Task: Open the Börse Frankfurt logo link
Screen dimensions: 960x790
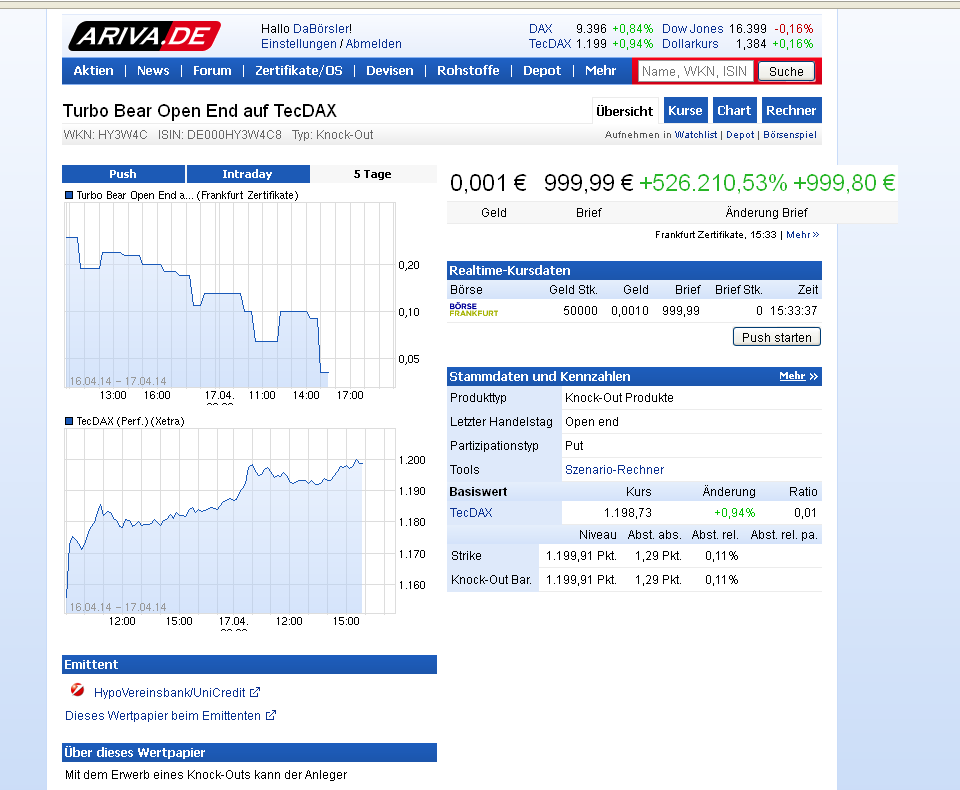Action: 474,309
